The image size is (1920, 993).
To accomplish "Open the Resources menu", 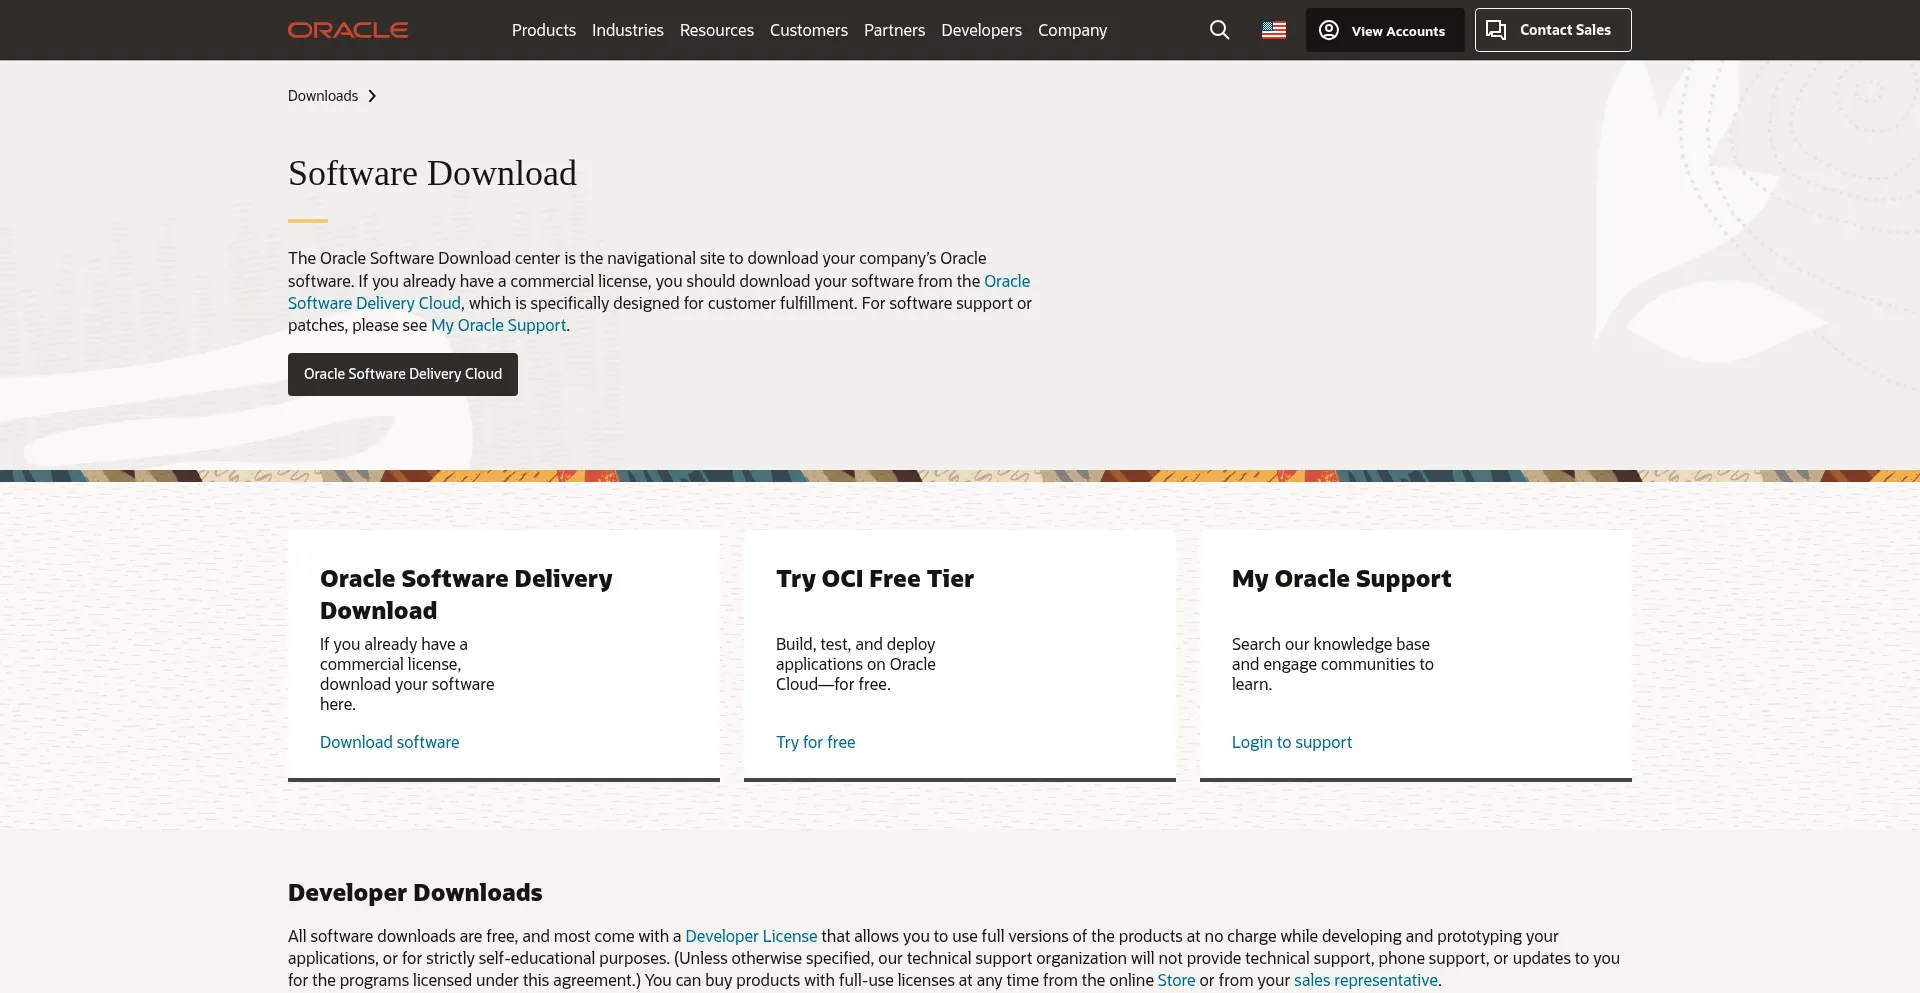I will 717,30.
